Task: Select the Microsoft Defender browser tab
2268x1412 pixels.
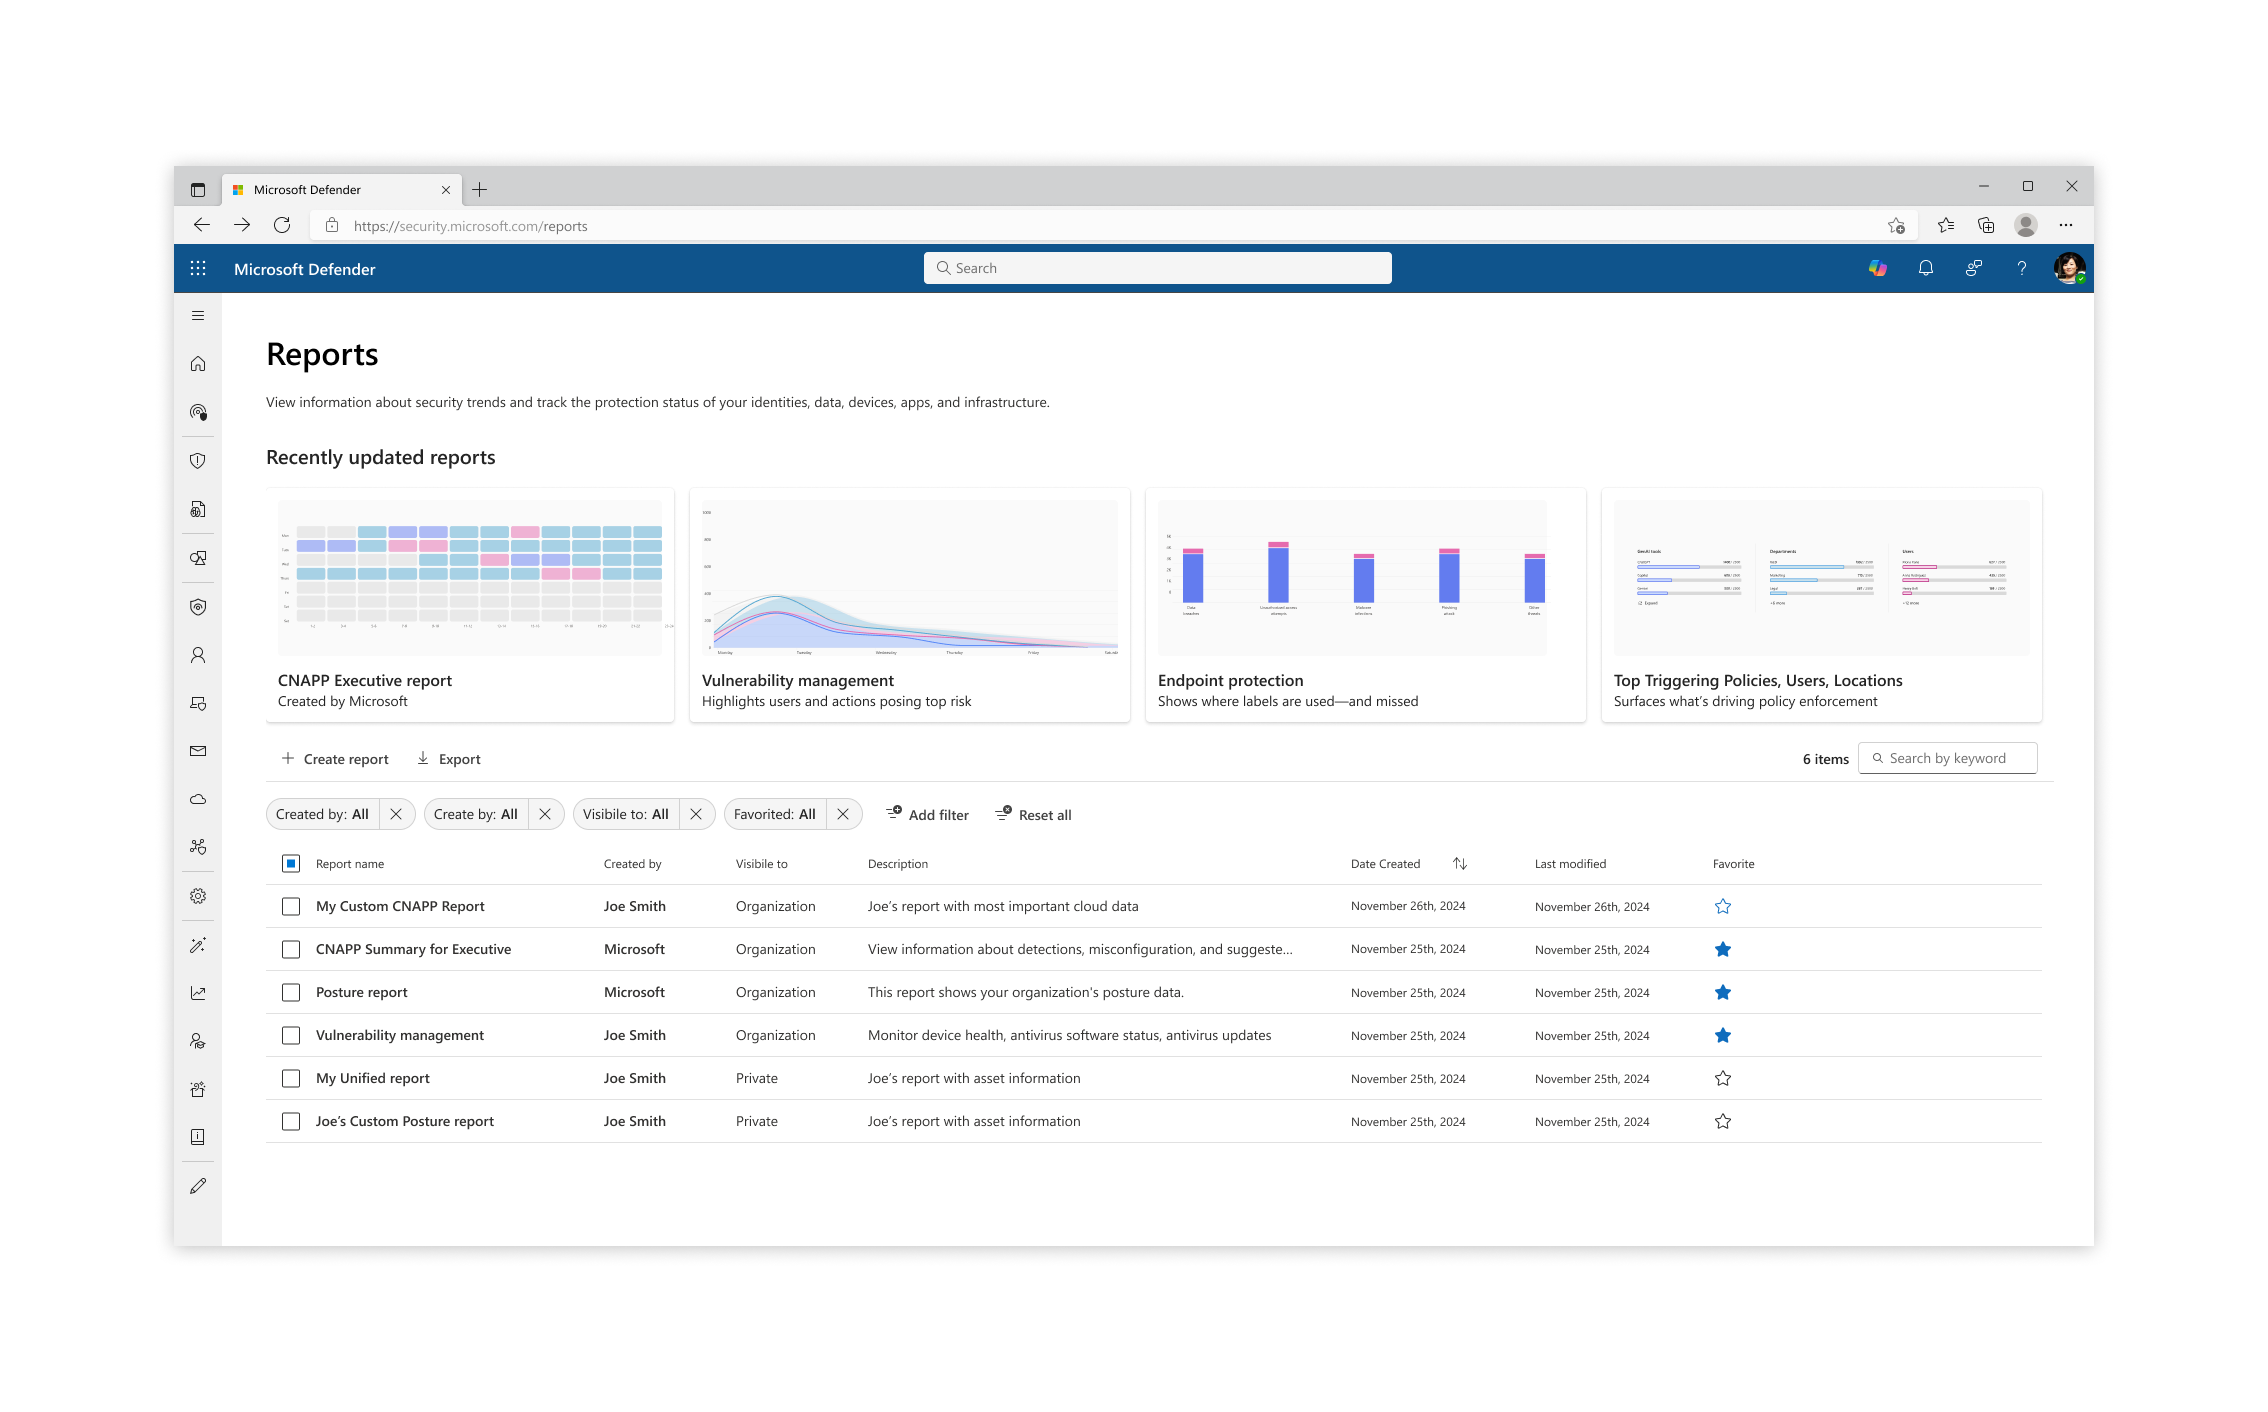Action: coord(330,189)
